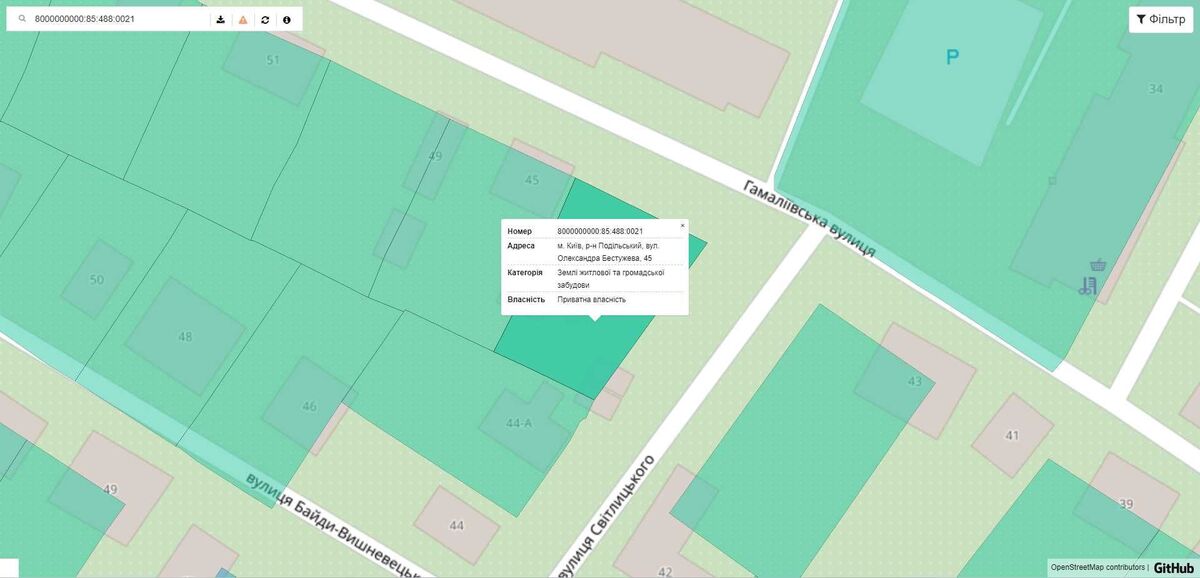Click building 43 on the map
This screenshot has height=578, width=1200.
tap(914, 382)
